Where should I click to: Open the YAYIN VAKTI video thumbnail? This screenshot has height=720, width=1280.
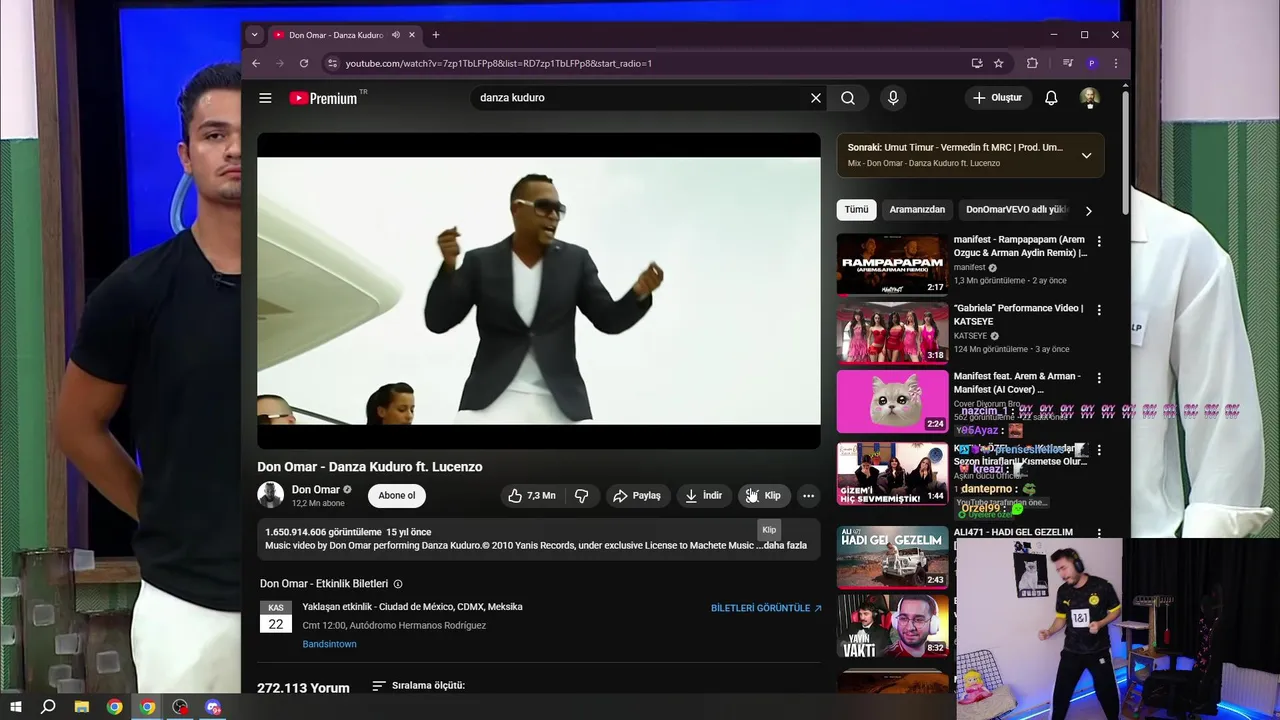pos(892,626)
